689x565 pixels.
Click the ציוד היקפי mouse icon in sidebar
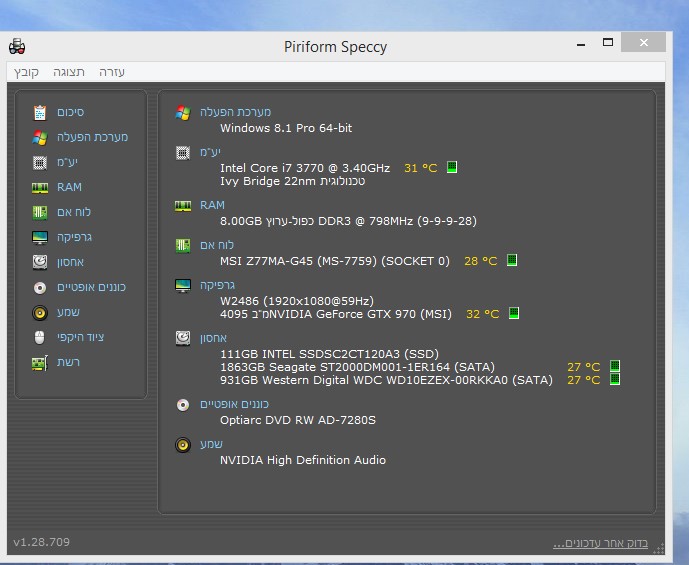(x=40, y=337)
